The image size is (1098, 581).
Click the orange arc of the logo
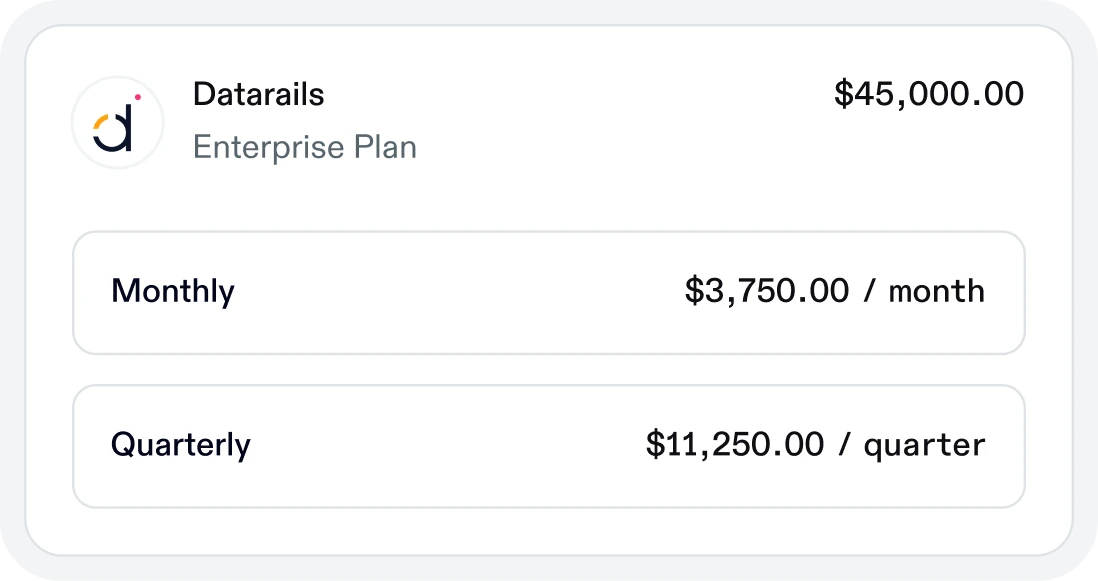(99, 123)
